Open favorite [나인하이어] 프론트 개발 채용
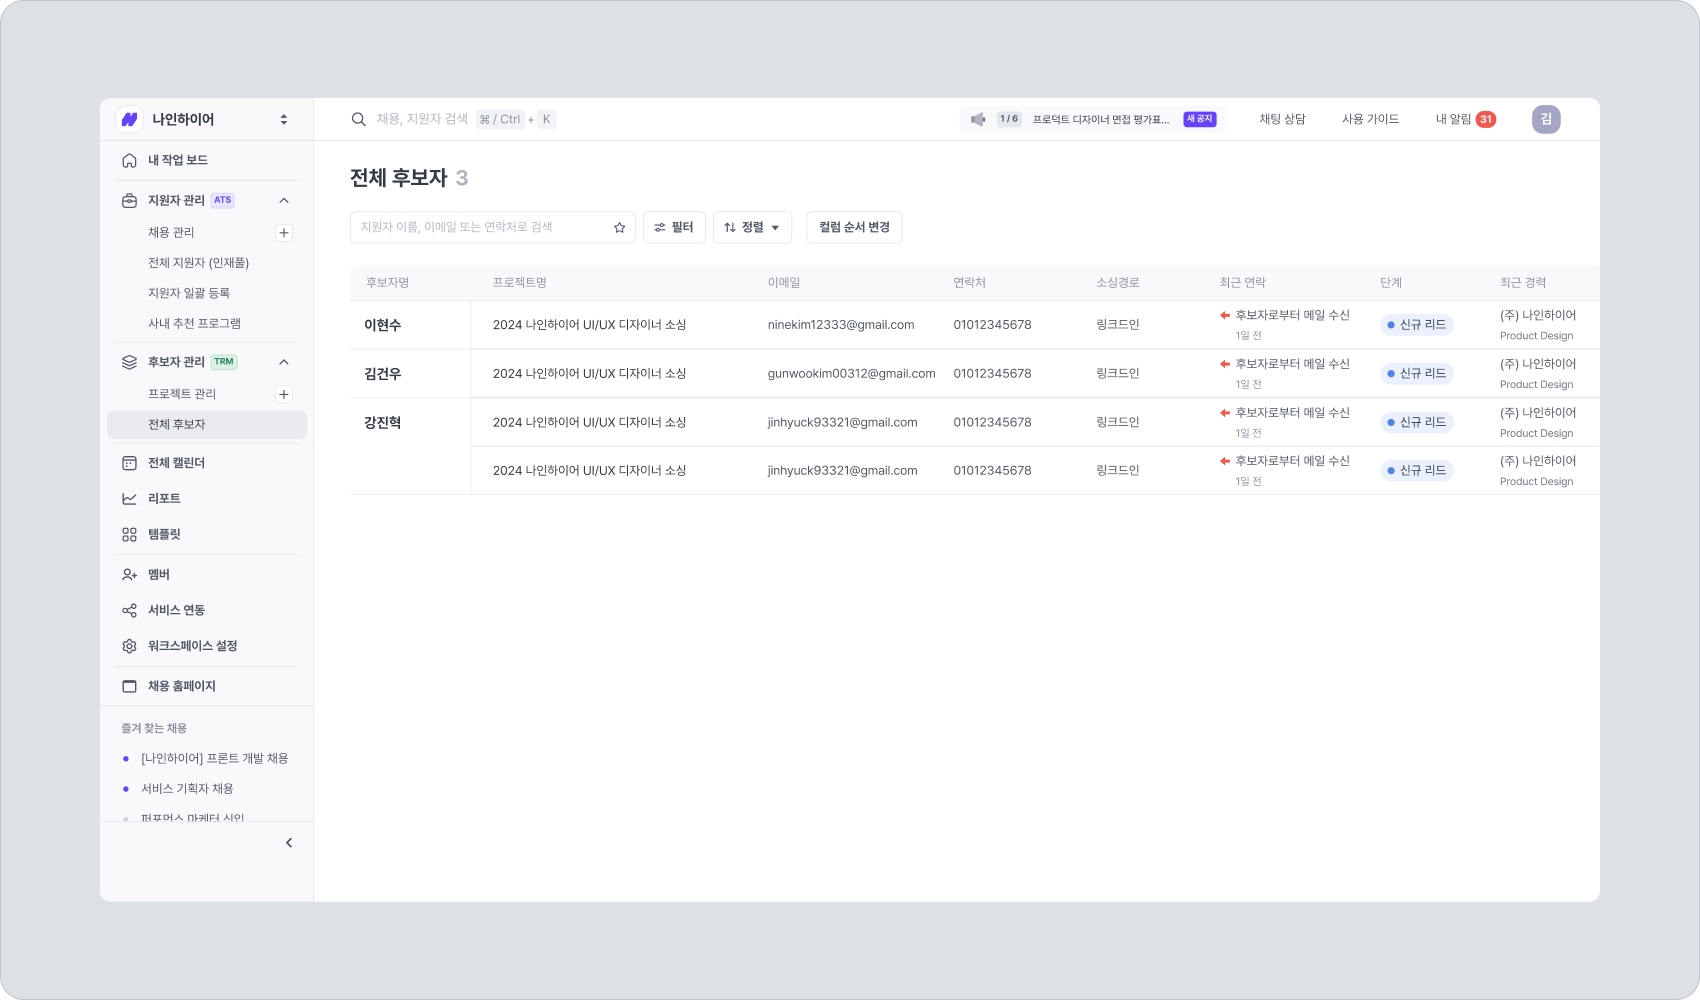1700x1000 pixels. coord(214,758)
